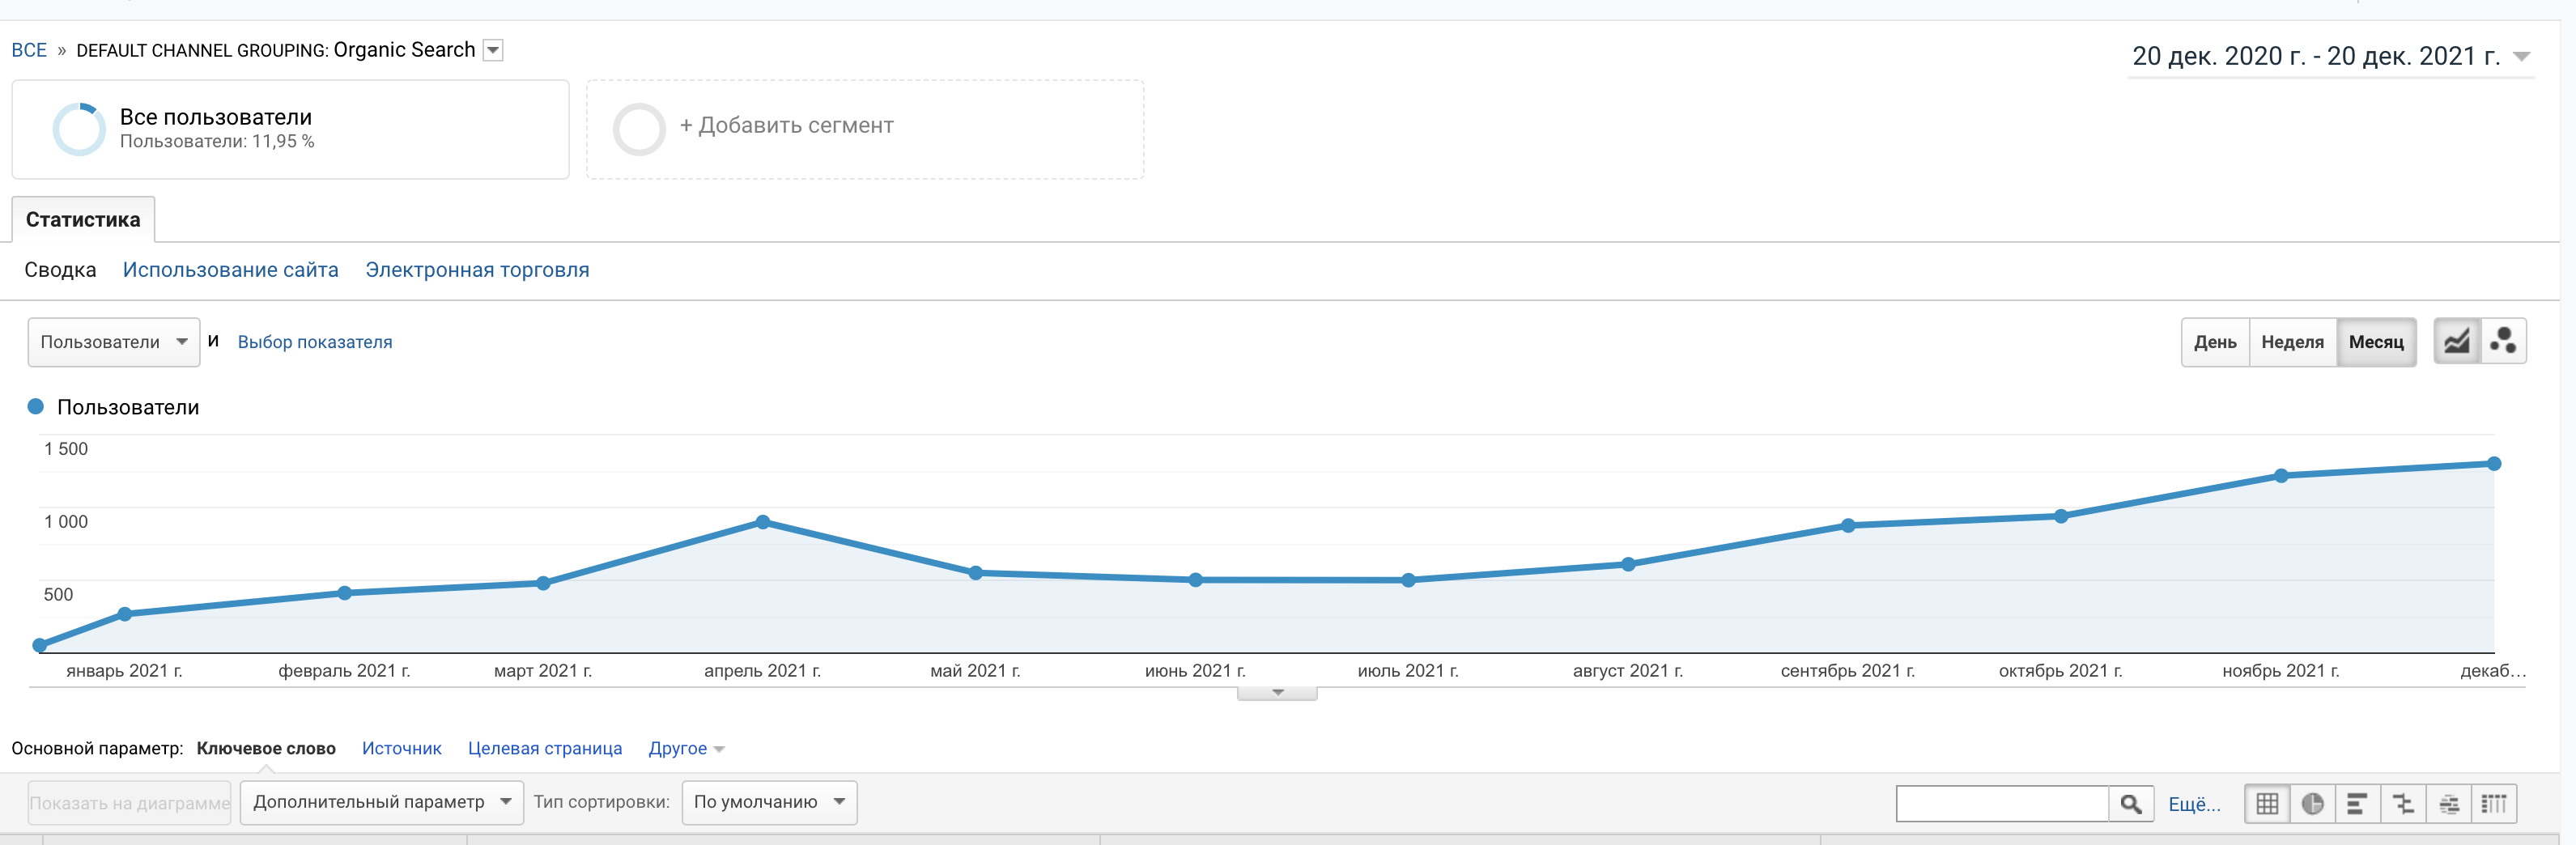Click the сентябрь 2021 data point

click(1848, 525)
